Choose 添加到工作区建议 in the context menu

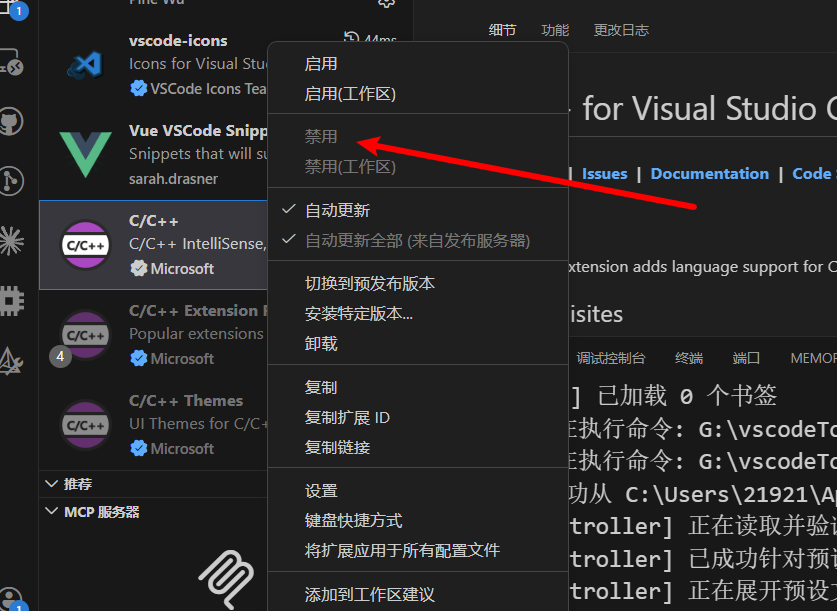[417, 594]
